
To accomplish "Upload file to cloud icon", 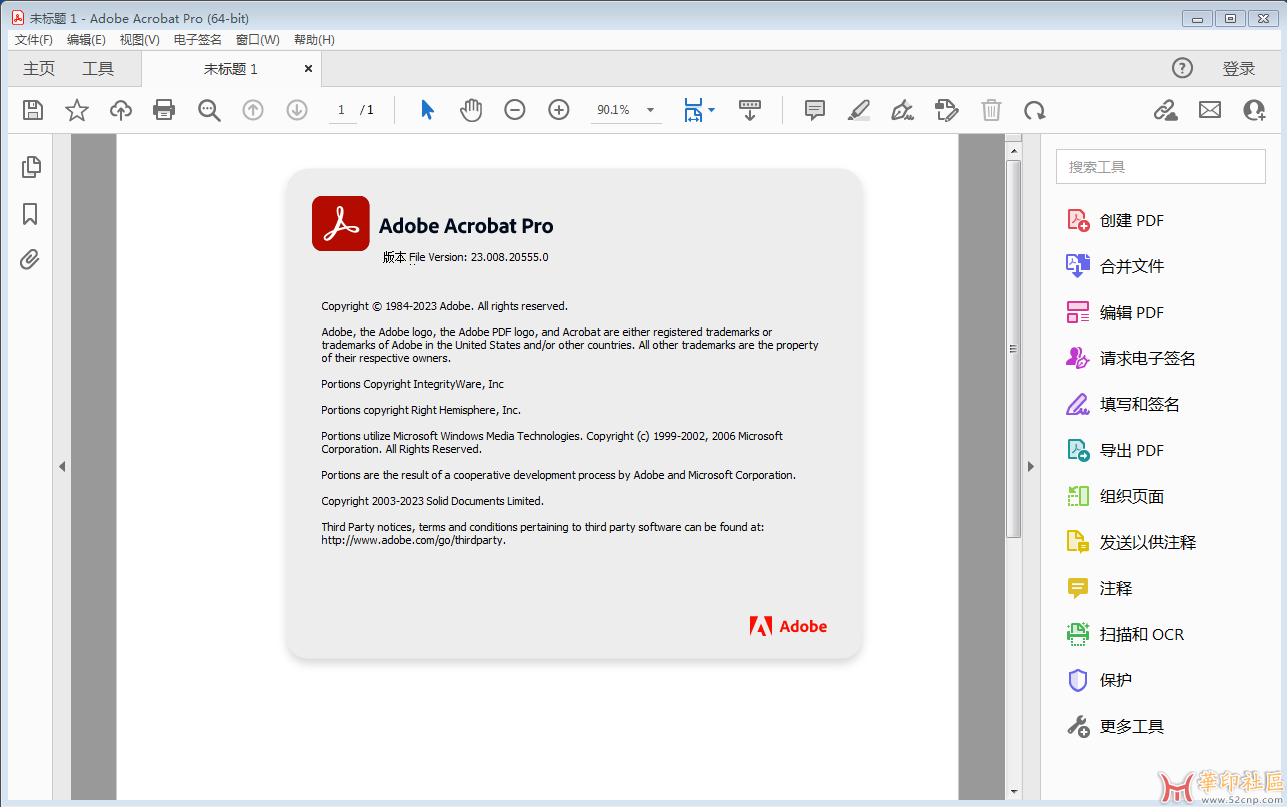I will pos(121,110).
